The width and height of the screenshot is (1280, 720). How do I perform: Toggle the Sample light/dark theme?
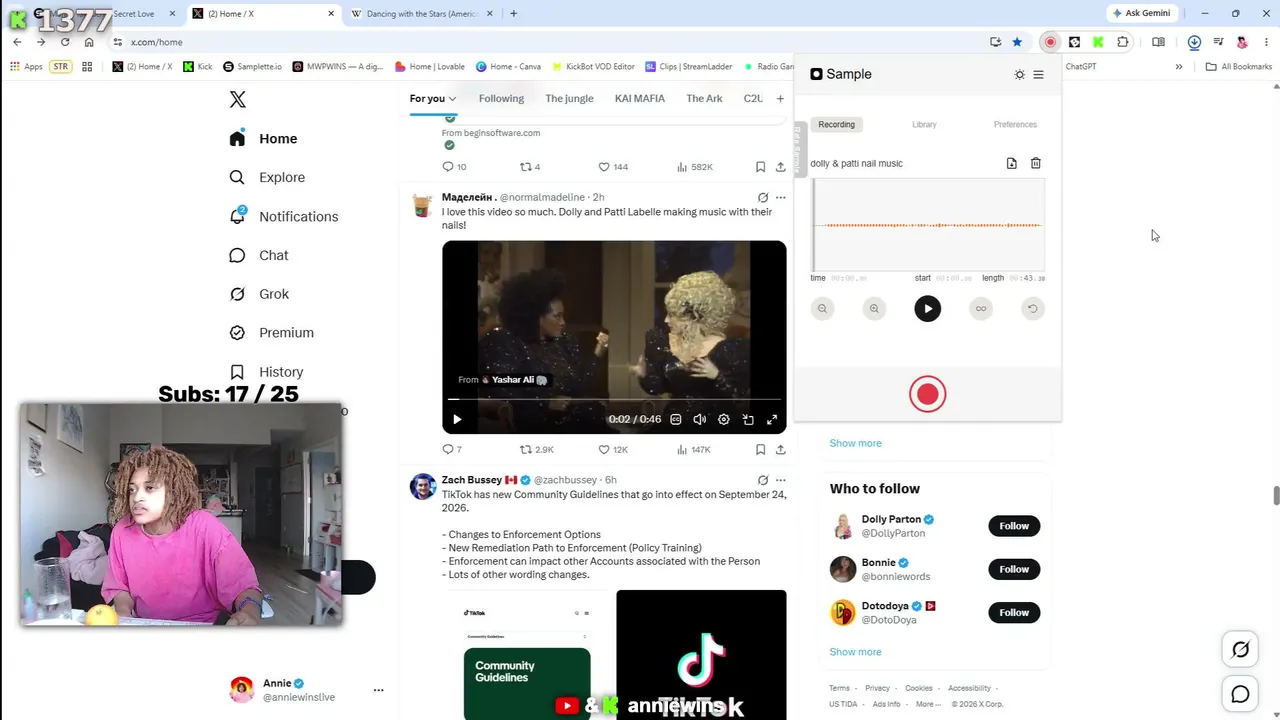point(1019,75)
